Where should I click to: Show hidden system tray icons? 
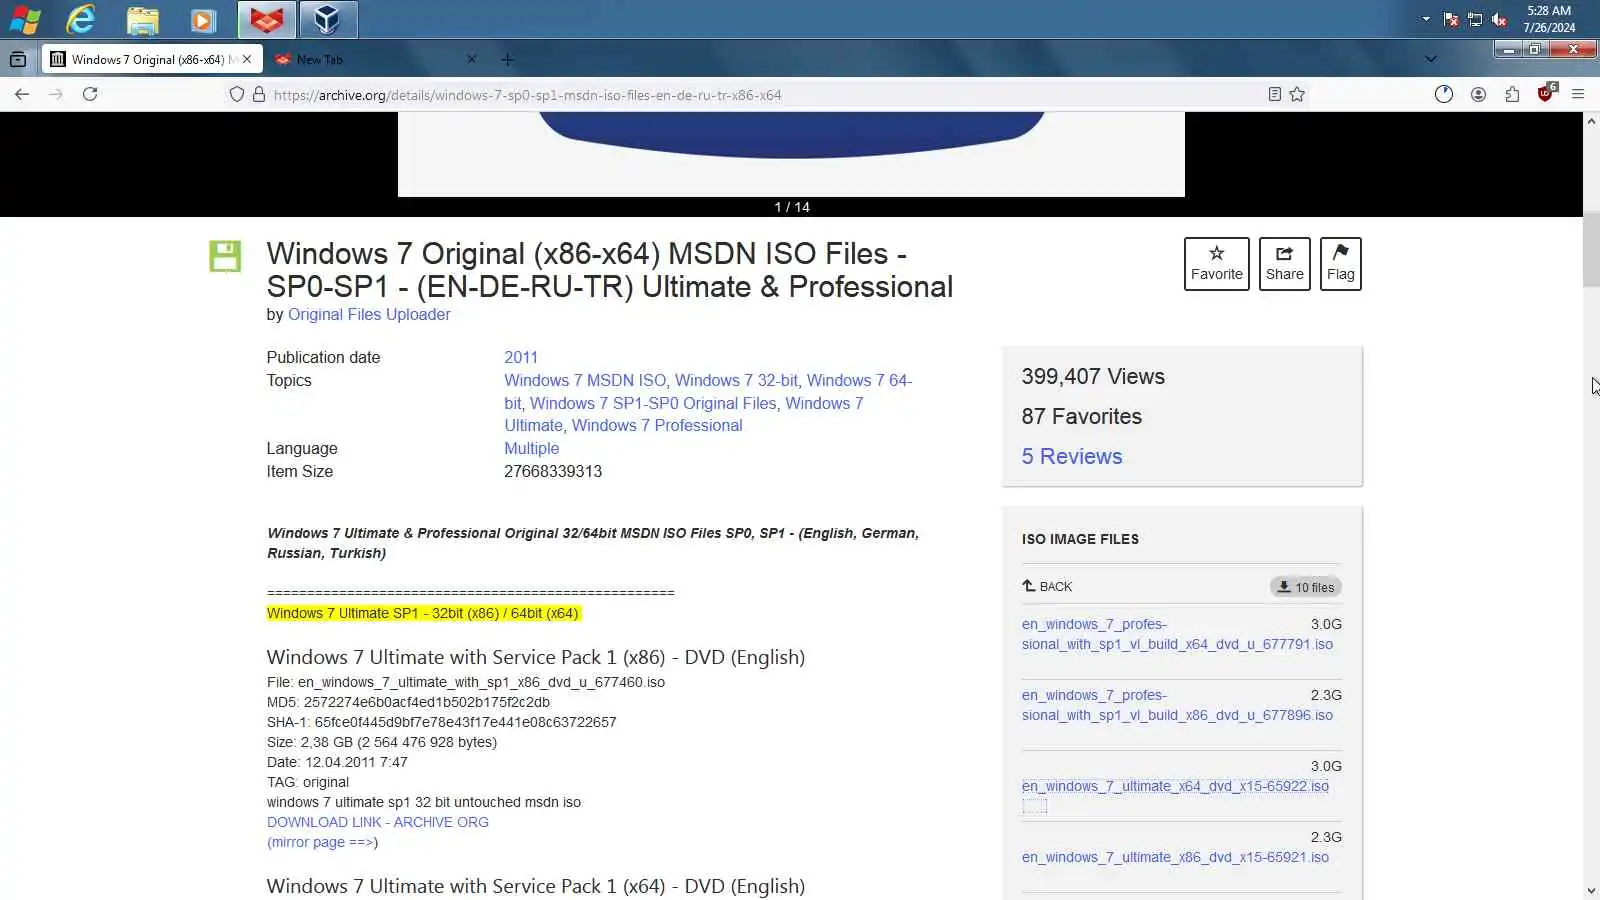[x=1426, y=19]
